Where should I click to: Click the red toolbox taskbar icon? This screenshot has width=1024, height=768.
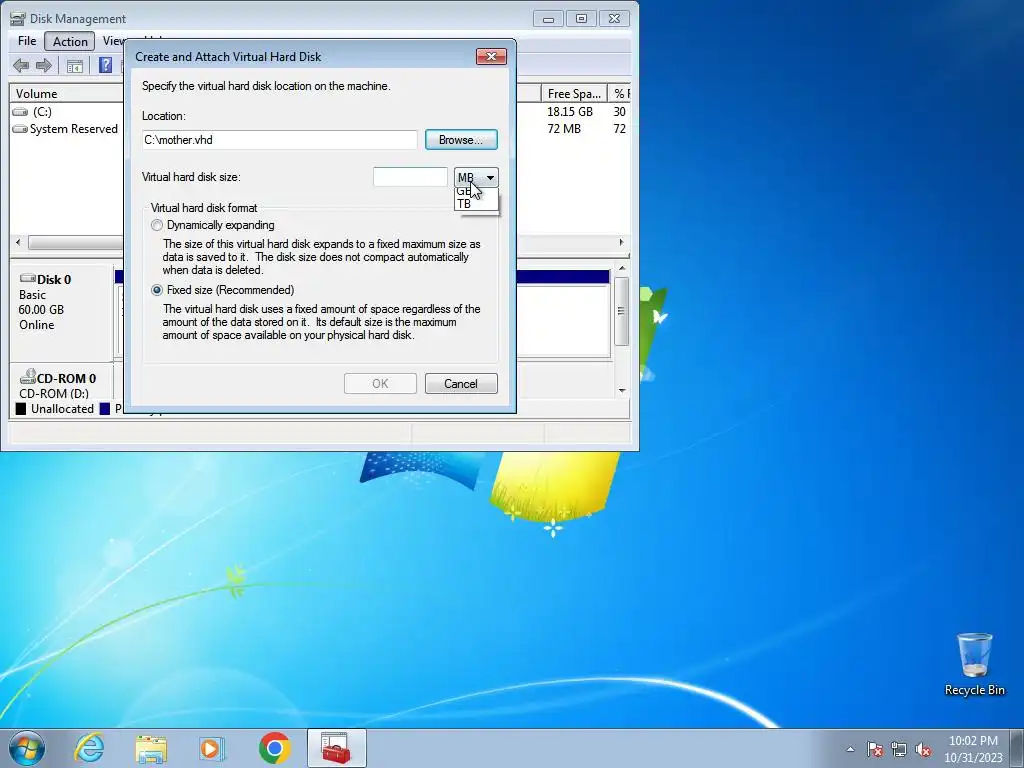(x=336, y=748)
